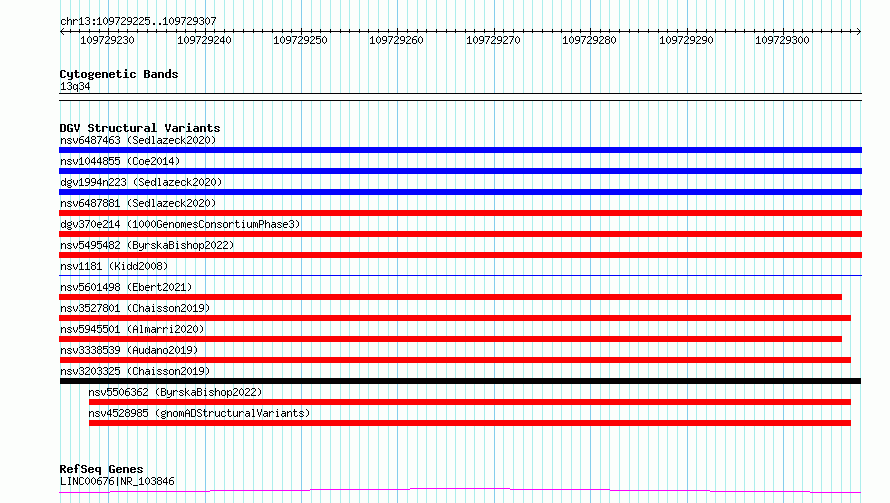Screen dimensions: 890x503
Task: Click the 13q34 cytogenetic band bar
Action: click(460, 97)
